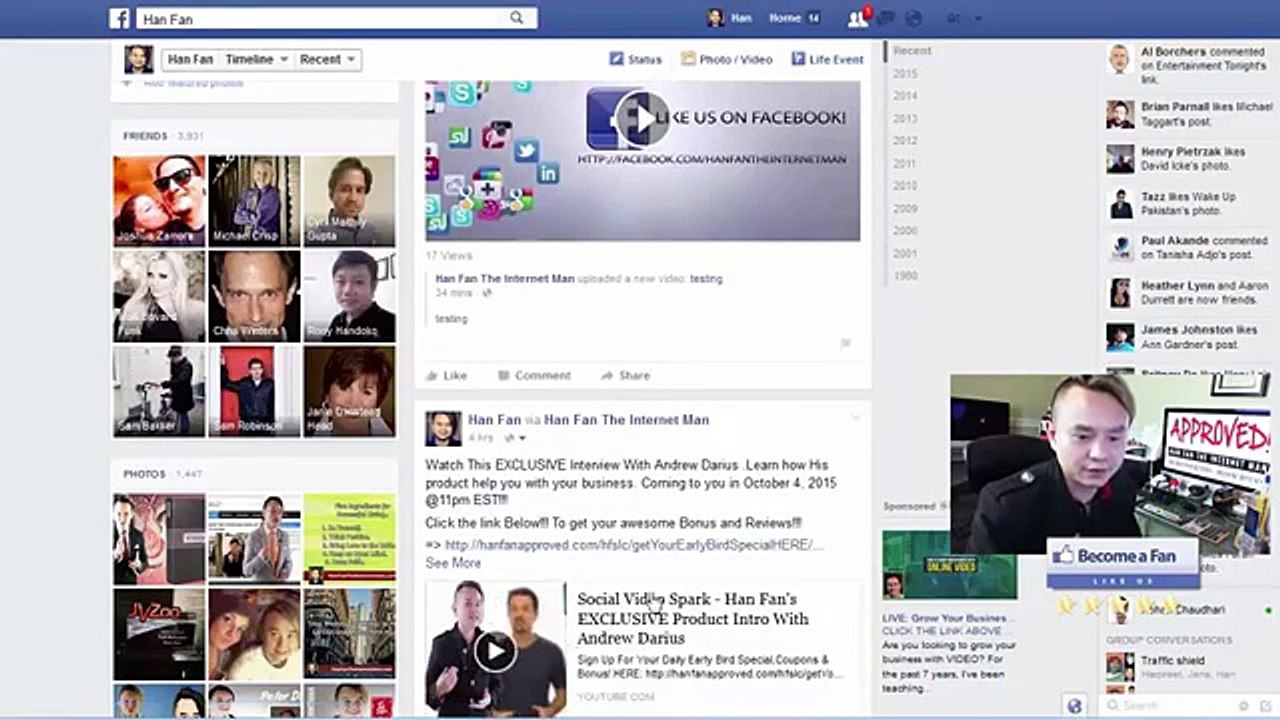Click the Become a Fan overlay button

pos(1123,562)
